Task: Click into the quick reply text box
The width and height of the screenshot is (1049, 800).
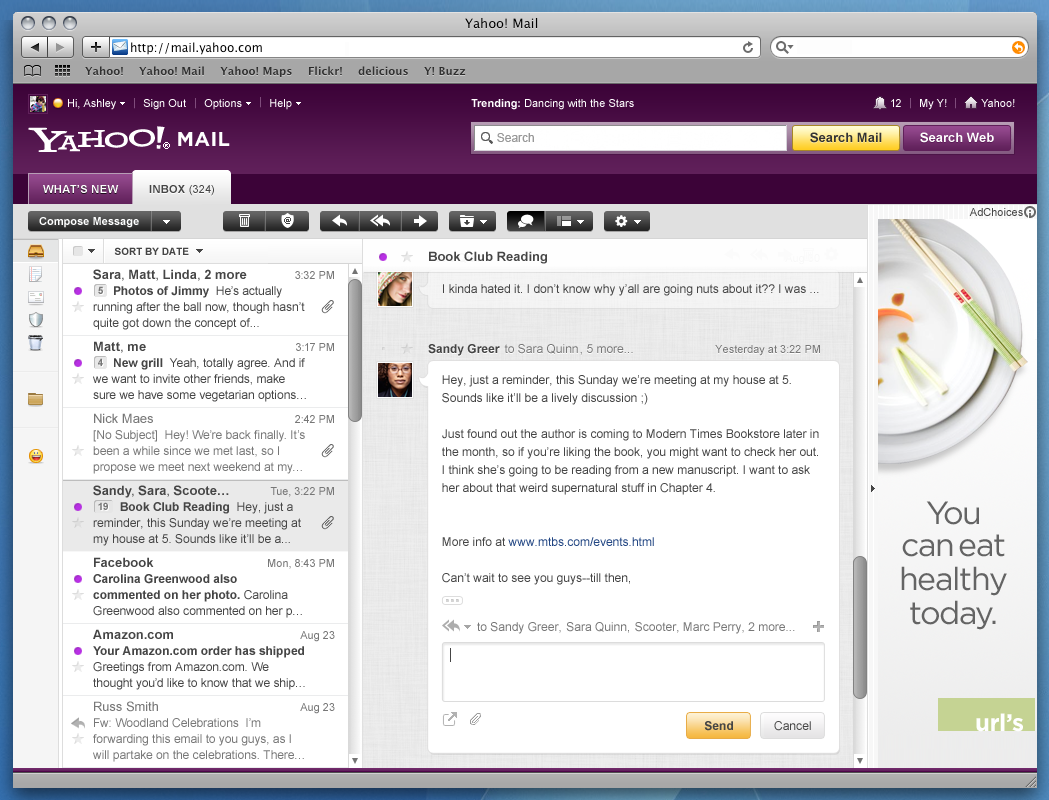Action: coord(633,672)
